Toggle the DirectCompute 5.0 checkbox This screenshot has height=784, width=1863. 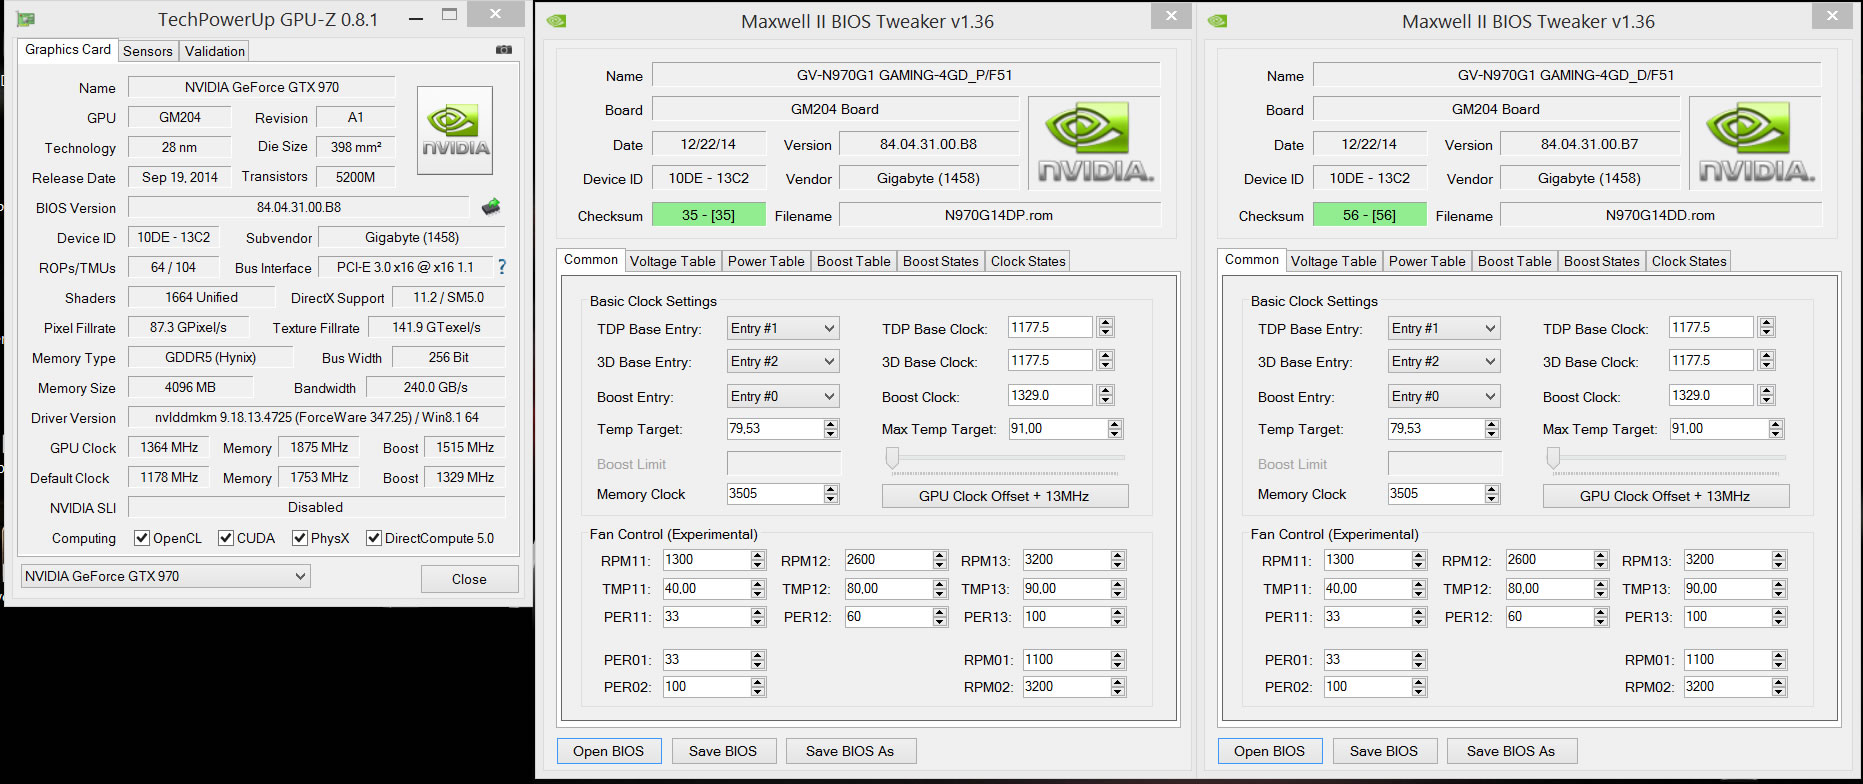click(374, 538)
